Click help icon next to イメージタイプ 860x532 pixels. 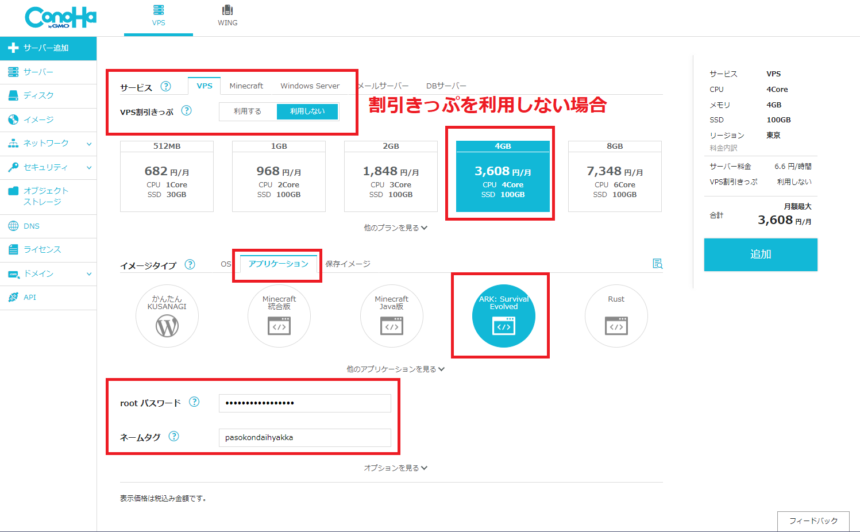point(190,264)
